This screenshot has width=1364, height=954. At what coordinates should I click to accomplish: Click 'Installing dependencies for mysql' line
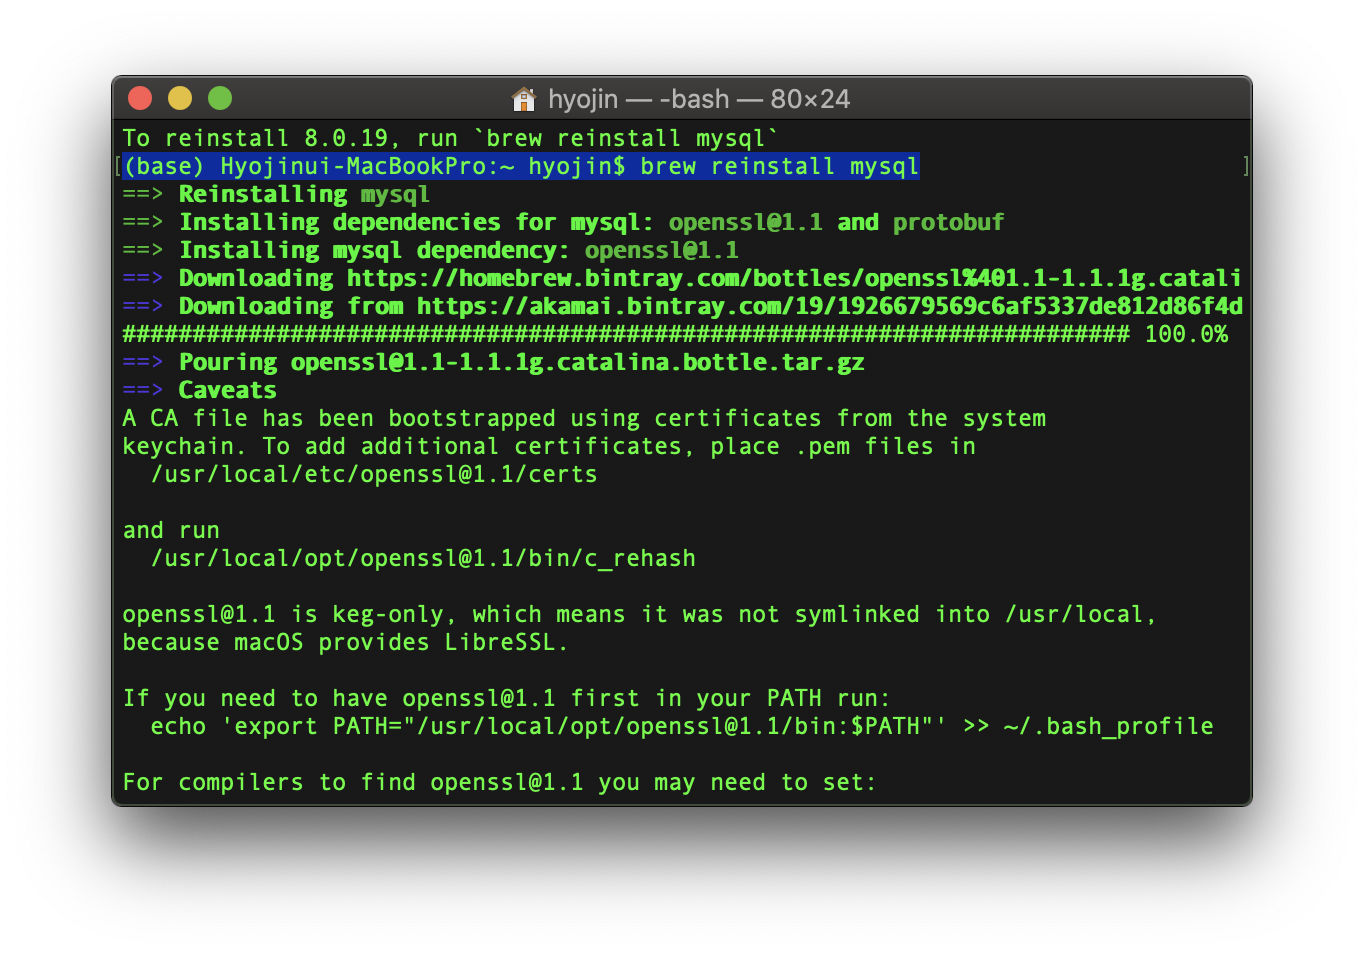[563, 222]
